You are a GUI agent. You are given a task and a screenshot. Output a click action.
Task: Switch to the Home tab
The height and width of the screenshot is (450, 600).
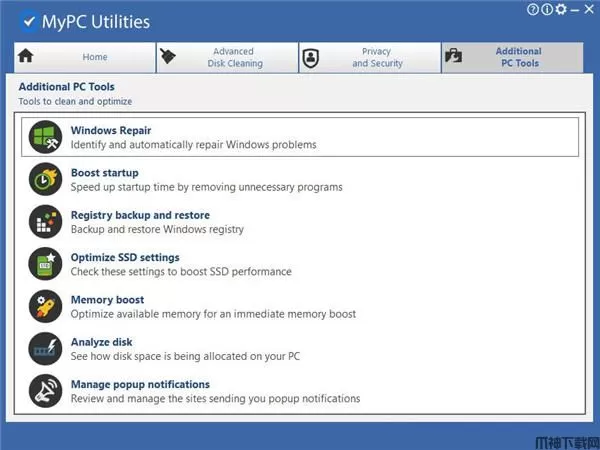(x=85, y=57)
